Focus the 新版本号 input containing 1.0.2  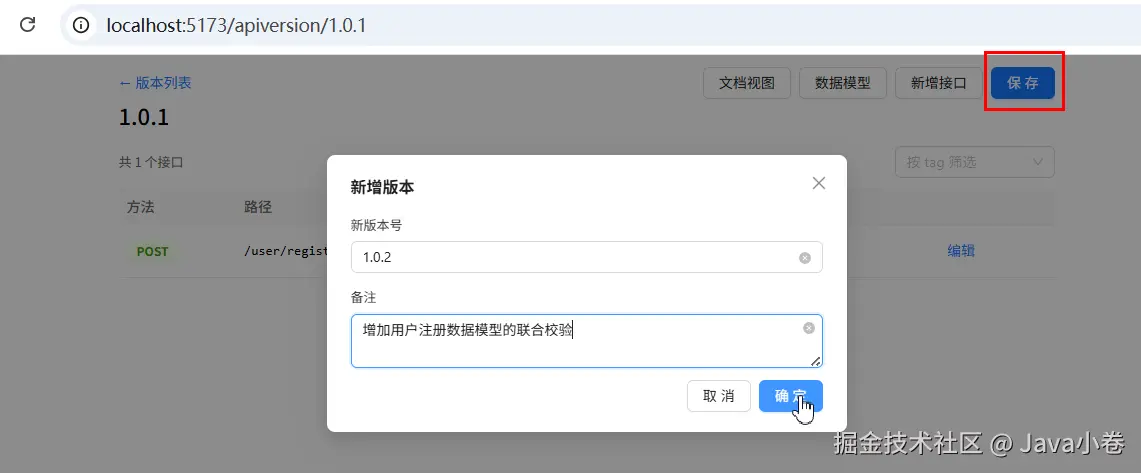coord(587,258)
